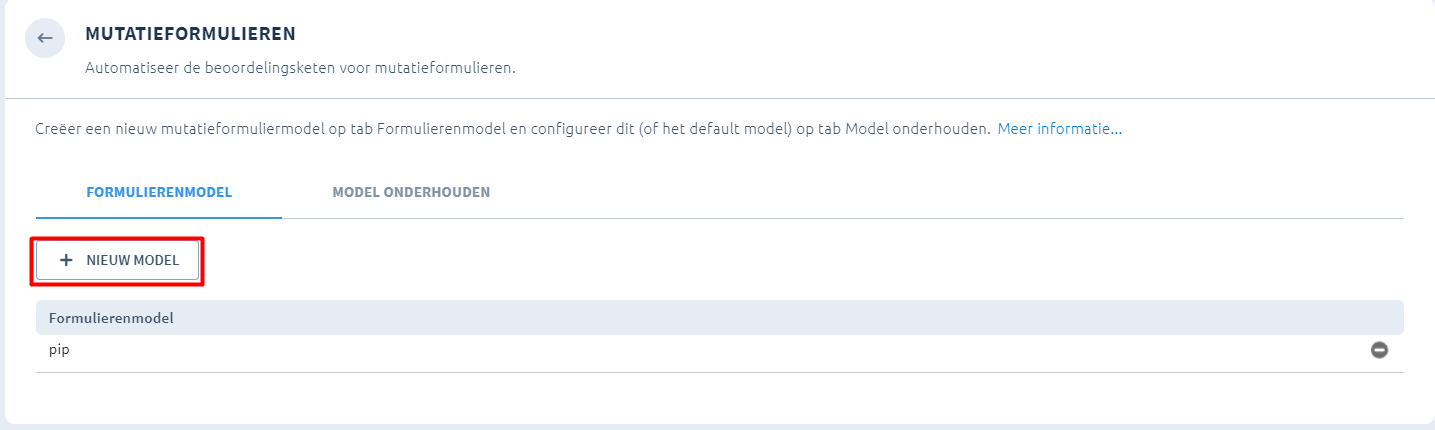Viewport: 1435px width, 430px height.
Task: Switch to the Formulierenmodel tab
Action: coord(159,192)
